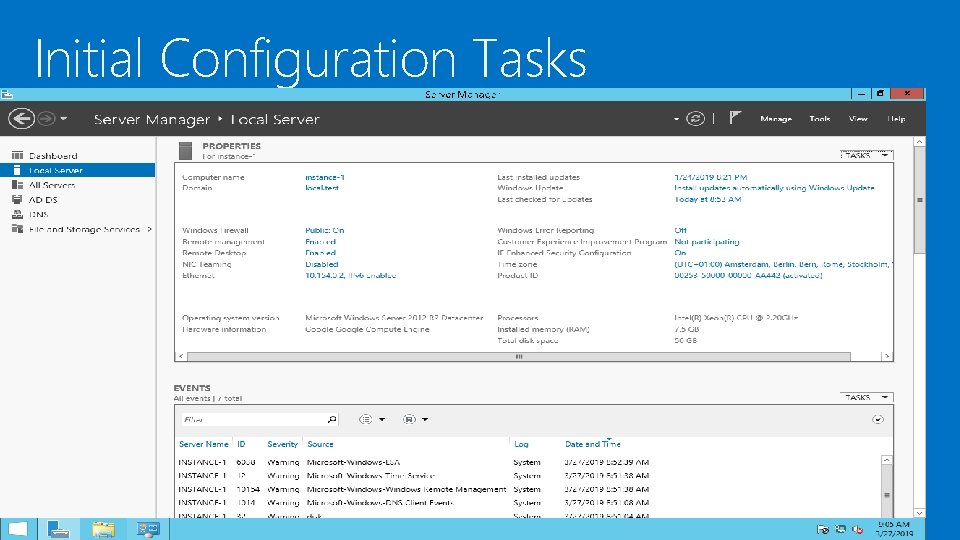Click the computer name instance-1 link
The width and height of the screenshot is (960, 540).
point(324,177)
